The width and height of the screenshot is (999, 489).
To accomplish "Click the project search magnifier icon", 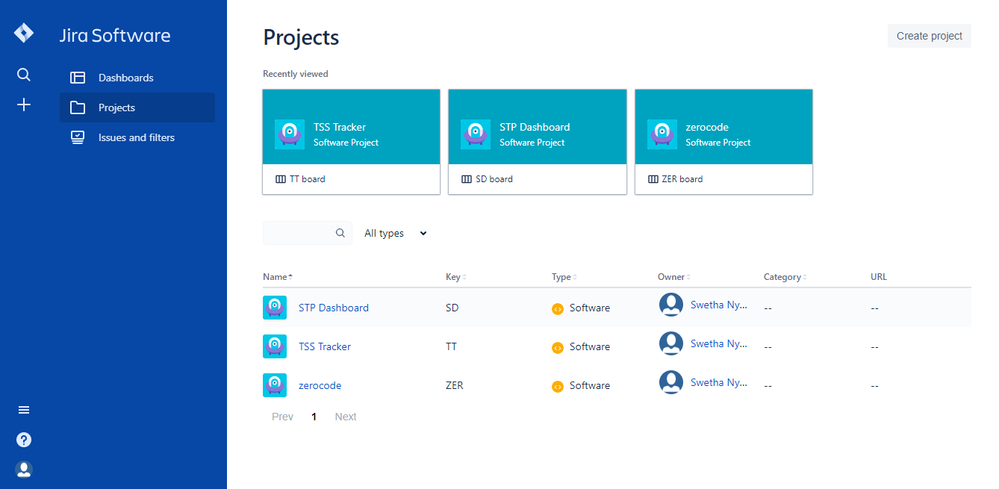I will 341,233.
